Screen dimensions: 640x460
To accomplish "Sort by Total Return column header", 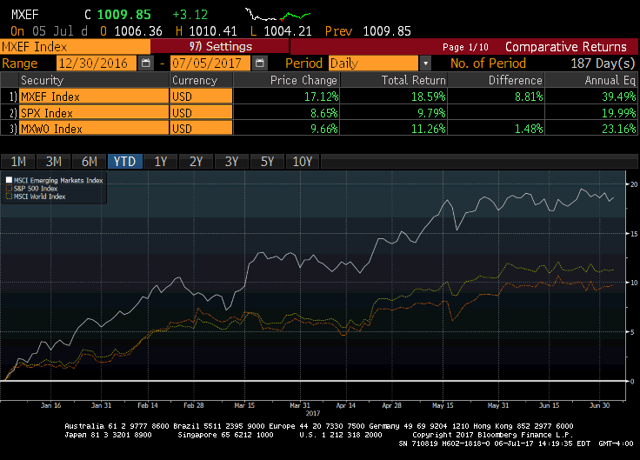I will (x=394, y=80).
